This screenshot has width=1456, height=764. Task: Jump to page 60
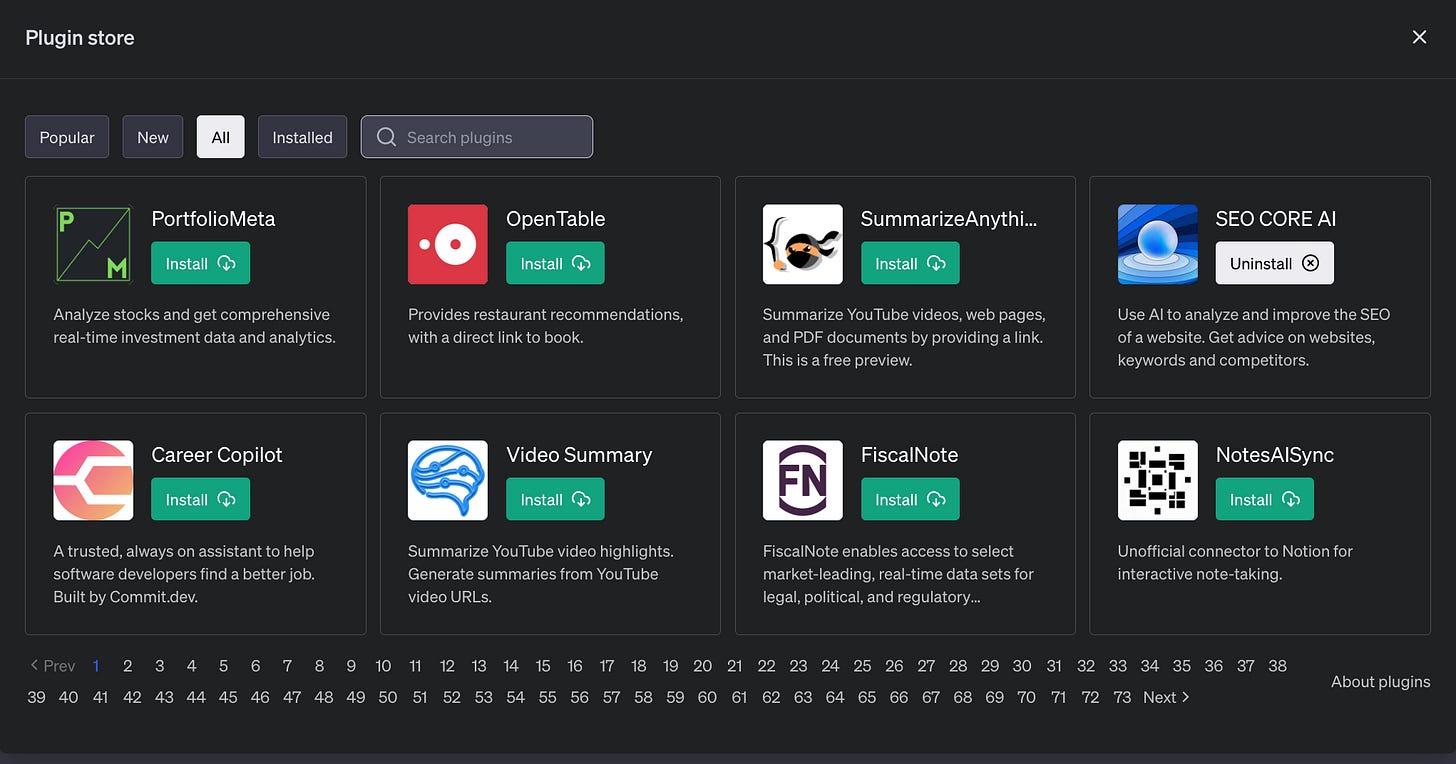point(707,697)
